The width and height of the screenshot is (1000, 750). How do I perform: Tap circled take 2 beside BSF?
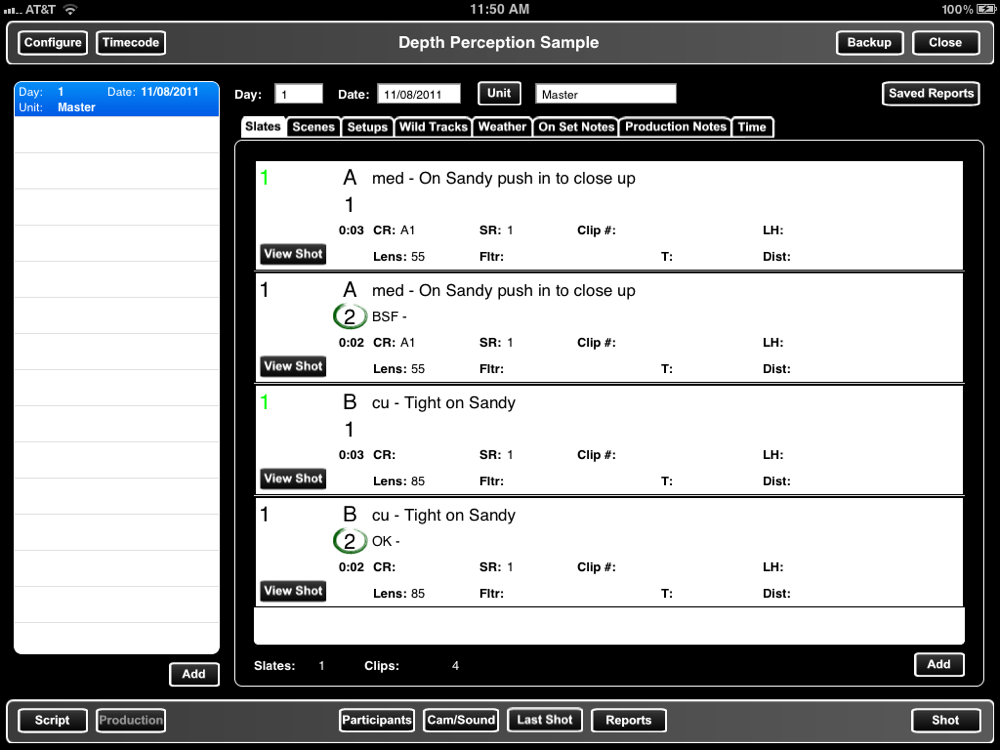pos(349,316)
